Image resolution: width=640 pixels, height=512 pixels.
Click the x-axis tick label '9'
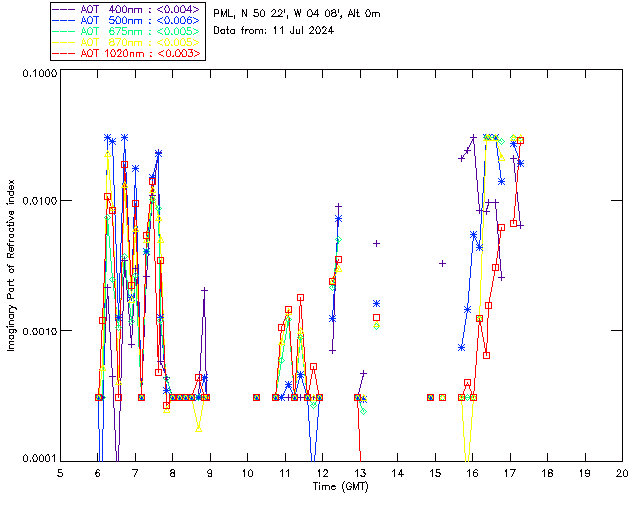(210, 473)
